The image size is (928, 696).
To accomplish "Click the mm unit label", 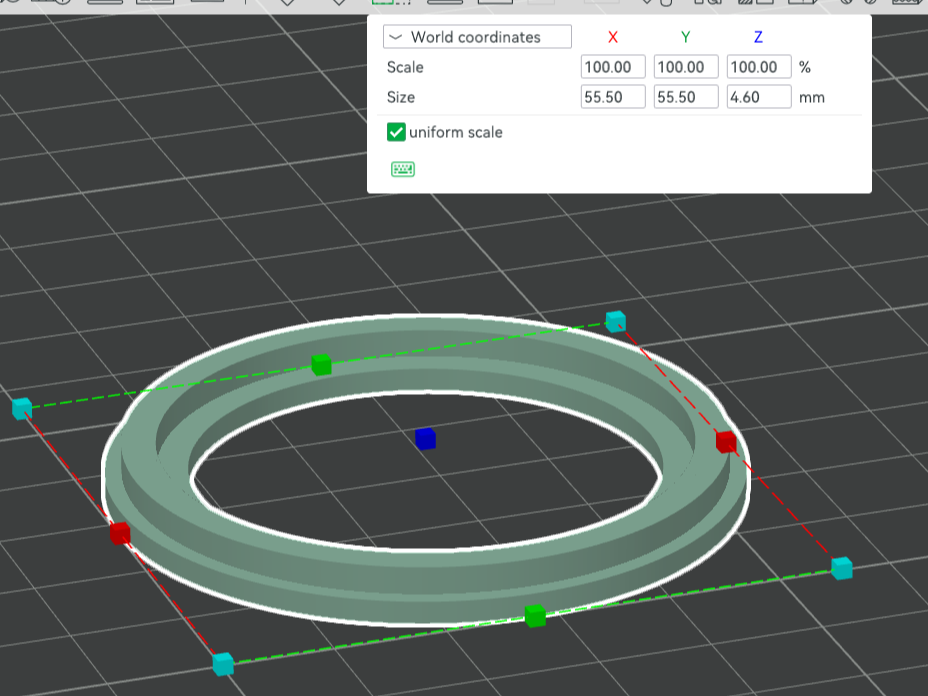I will [x=811, y=98].
